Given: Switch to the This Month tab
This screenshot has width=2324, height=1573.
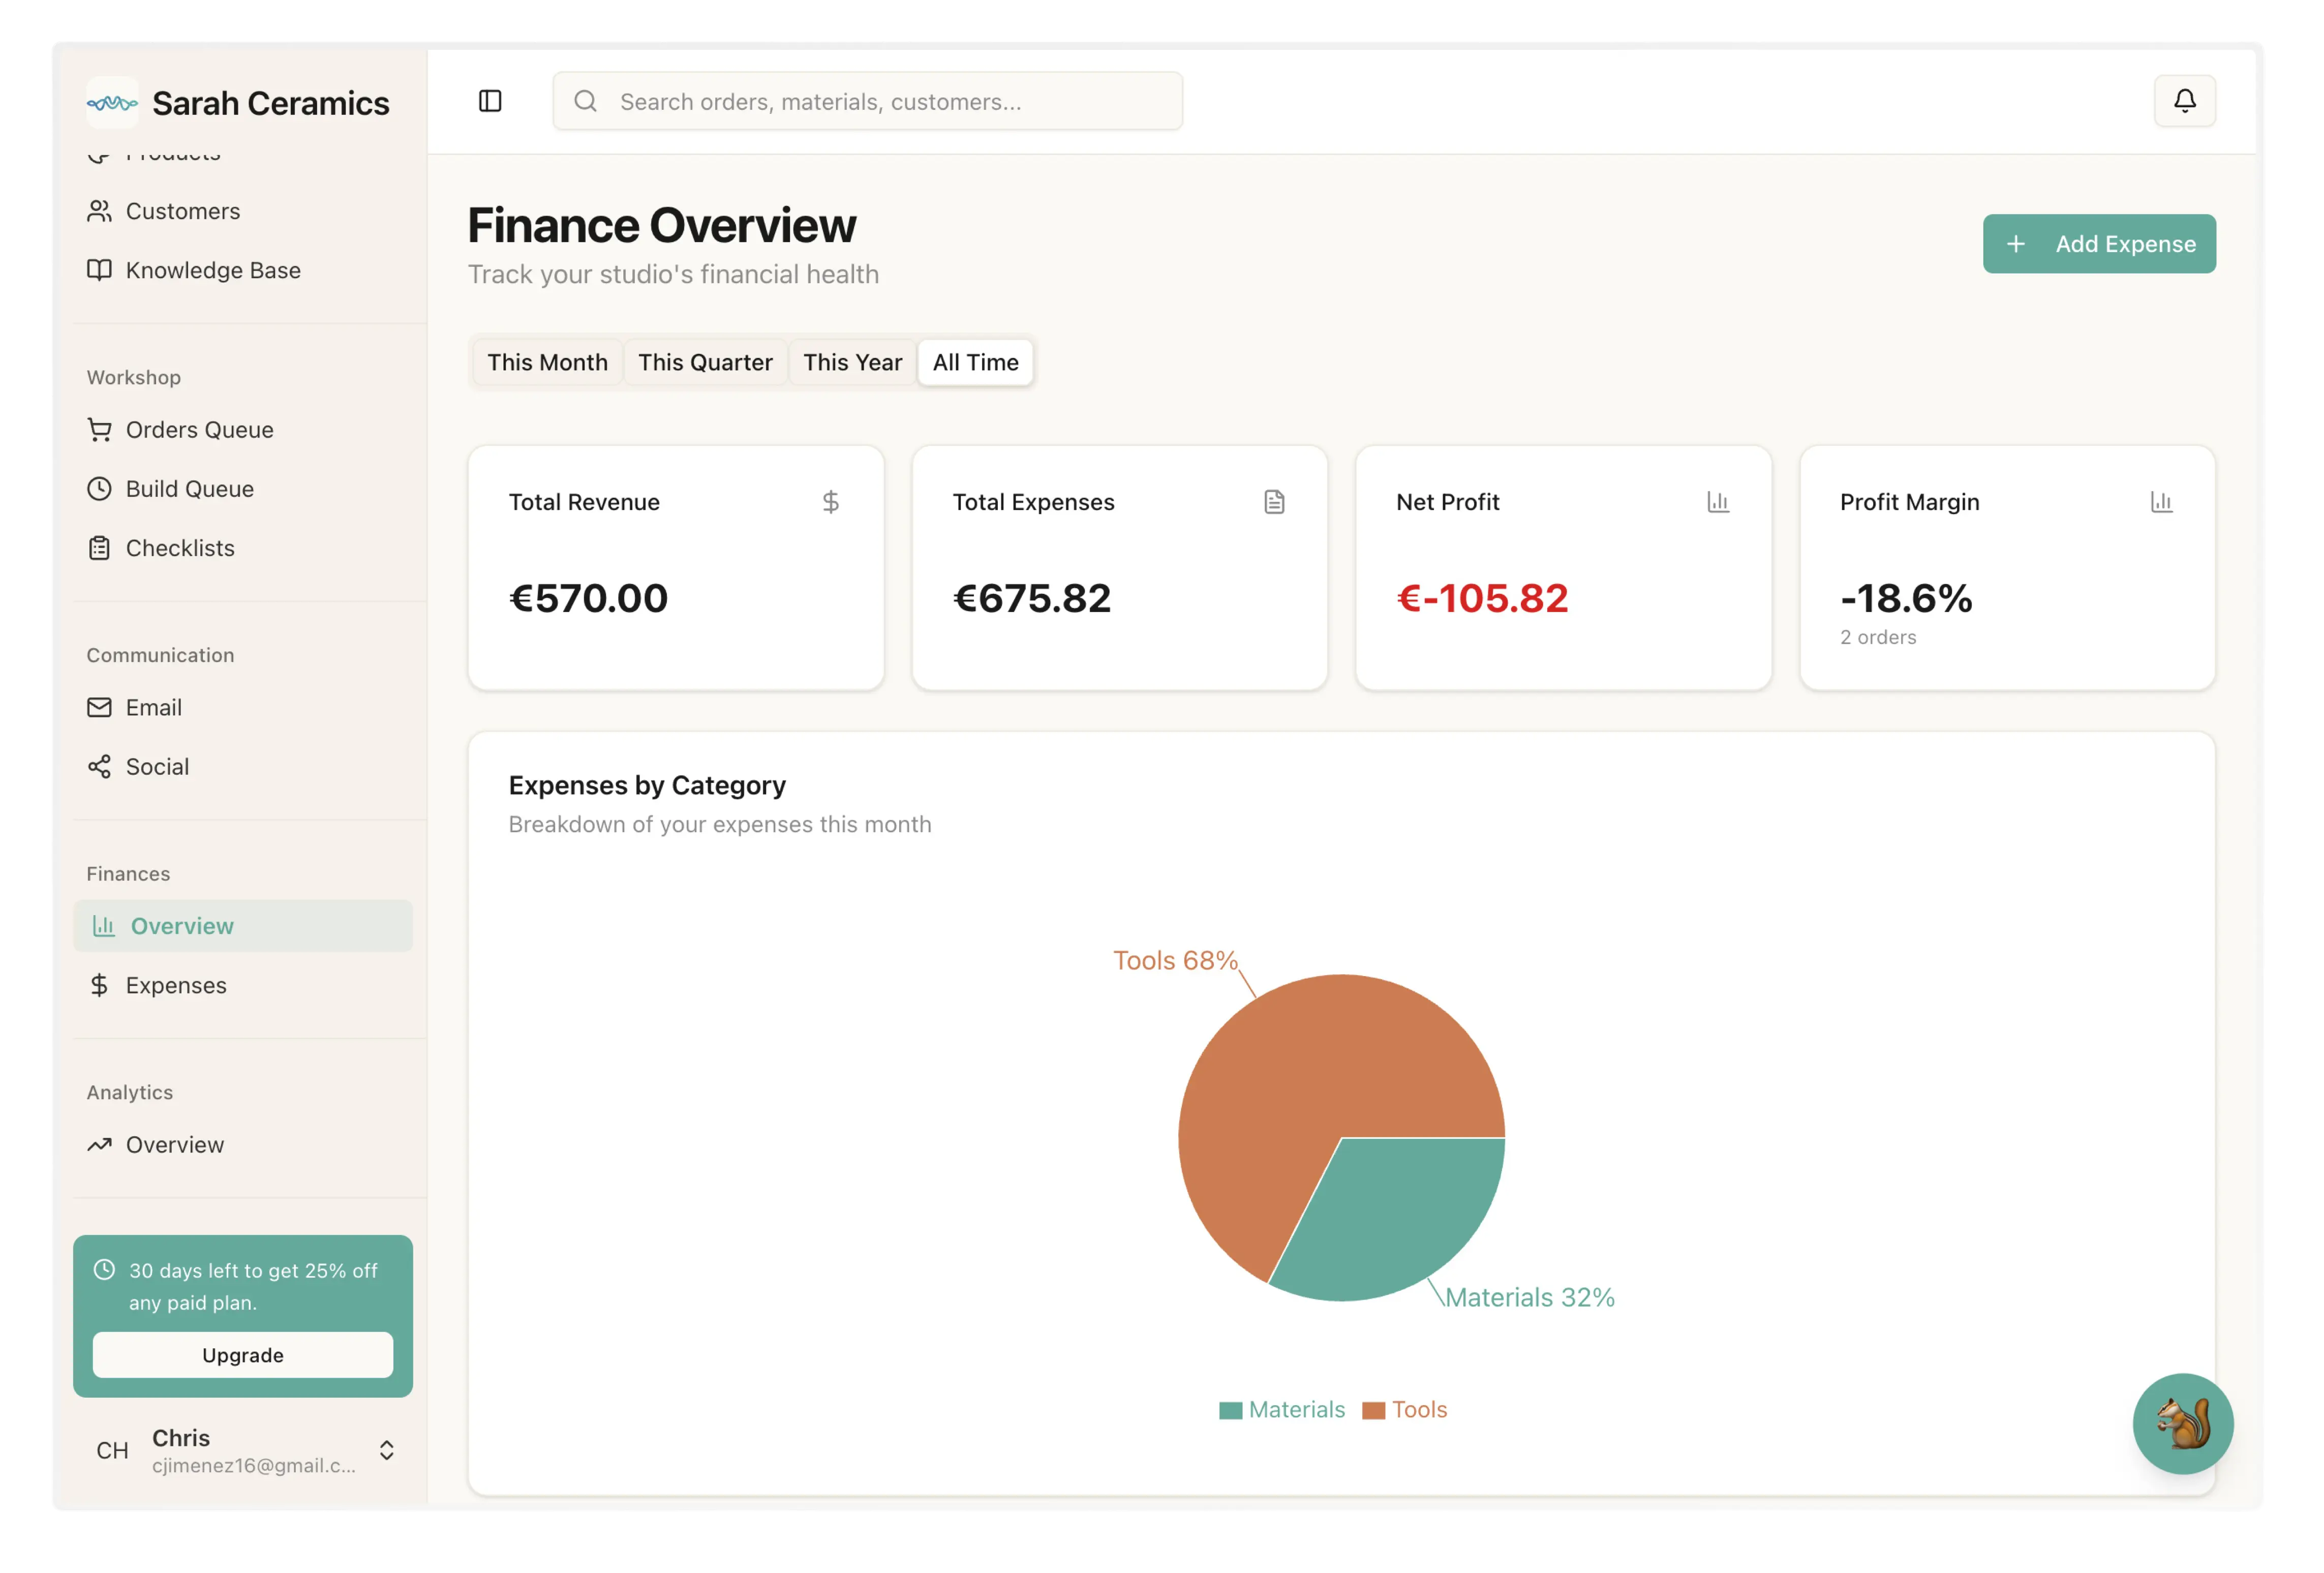Looking at the screenshot, I should click(547, 362).
